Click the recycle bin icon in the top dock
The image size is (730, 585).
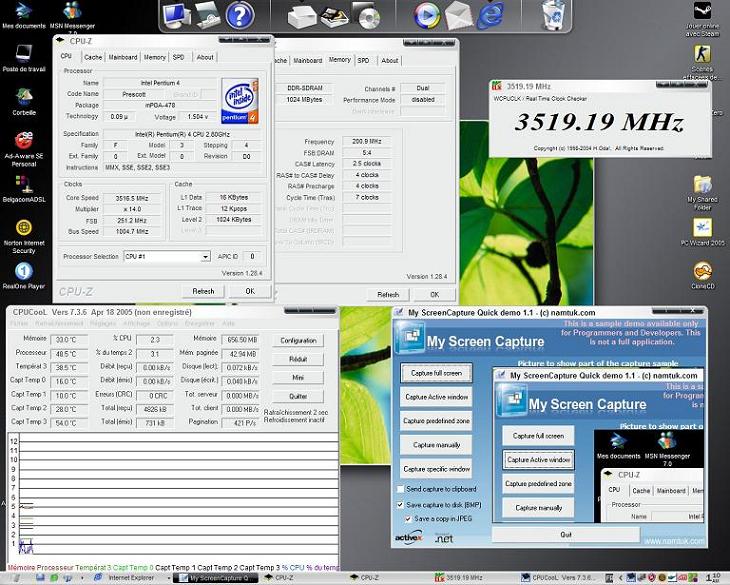click(x=554, y=16)
